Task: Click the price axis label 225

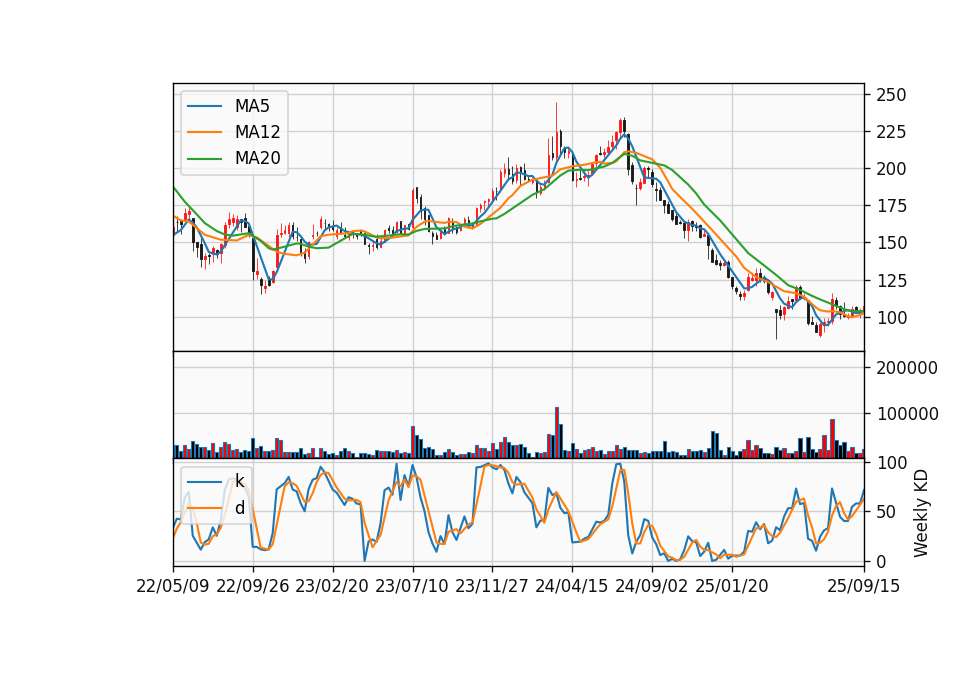Action: tap(891, 132)
